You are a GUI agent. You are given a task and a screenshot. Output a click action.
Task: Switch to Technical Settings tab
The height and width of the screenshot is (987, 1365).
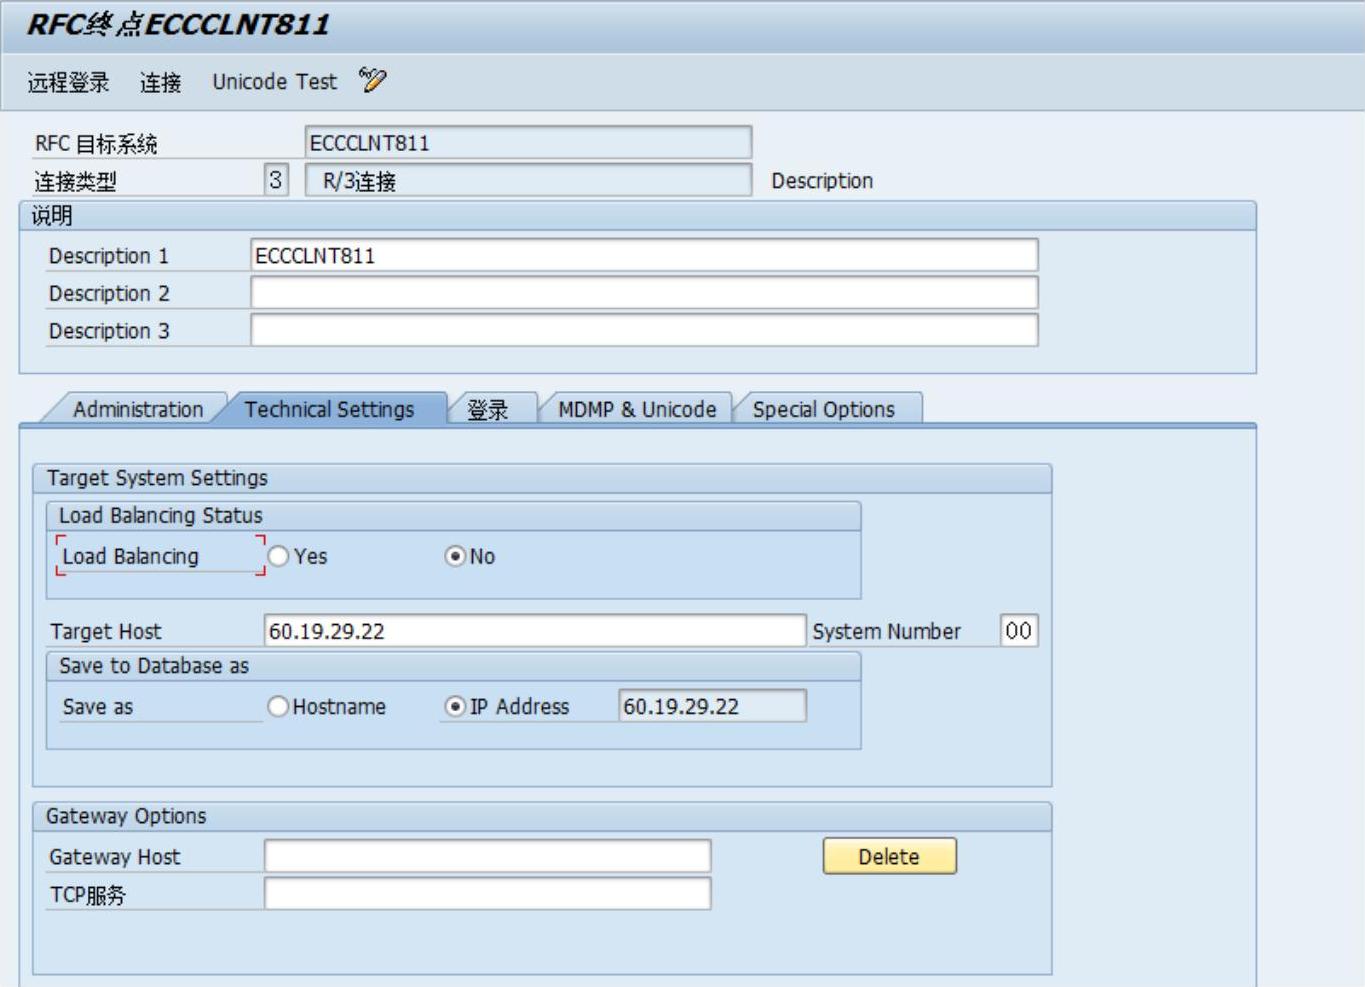tap(329, 409)
